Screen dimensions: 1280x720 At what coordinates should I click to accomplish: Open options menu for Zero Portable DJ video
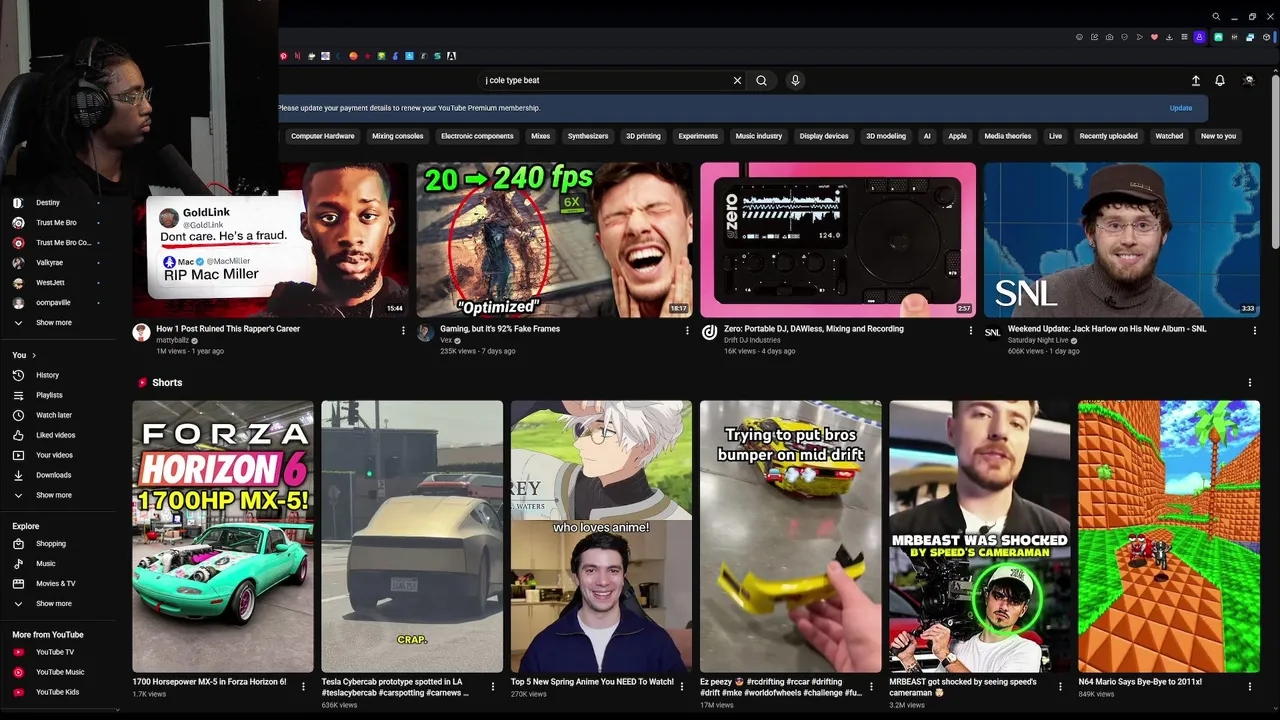click(970, 330)
